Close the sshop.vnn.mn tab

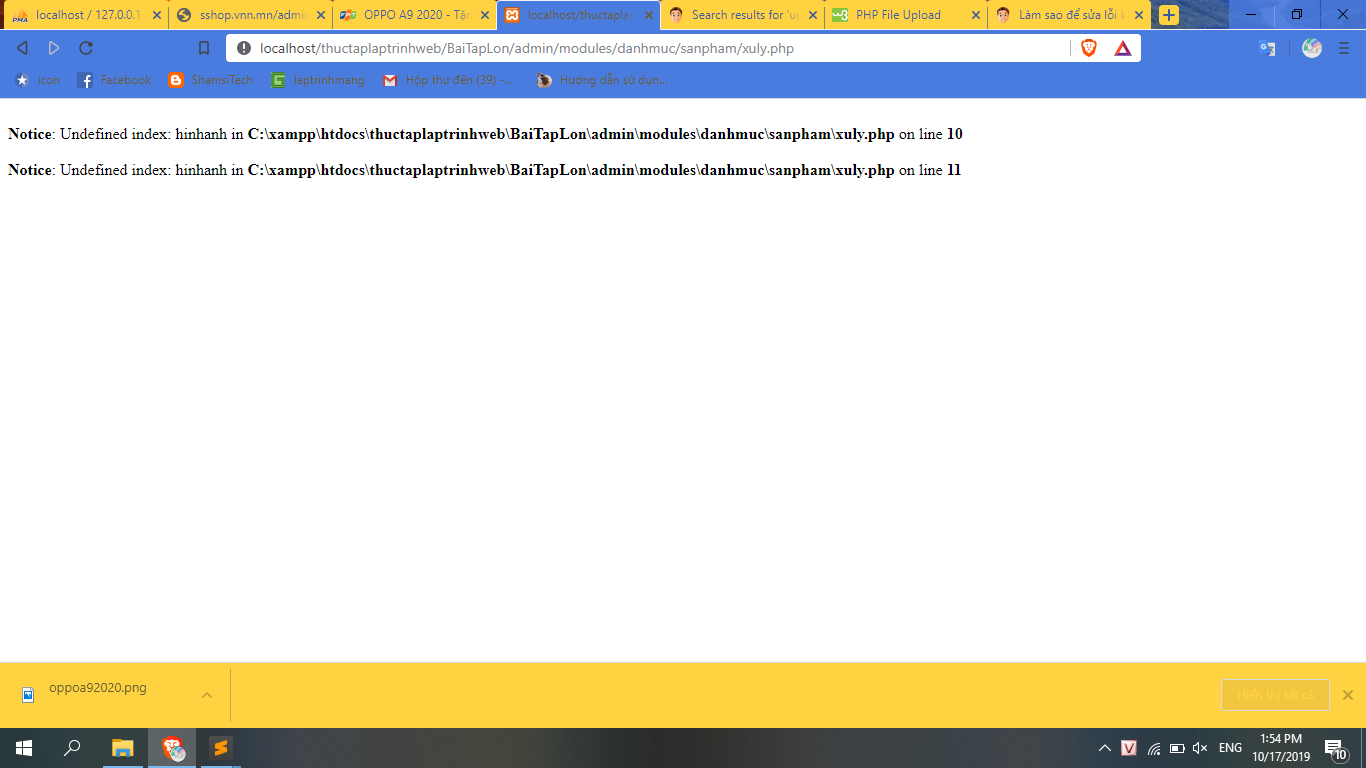[x=320, y=15]
